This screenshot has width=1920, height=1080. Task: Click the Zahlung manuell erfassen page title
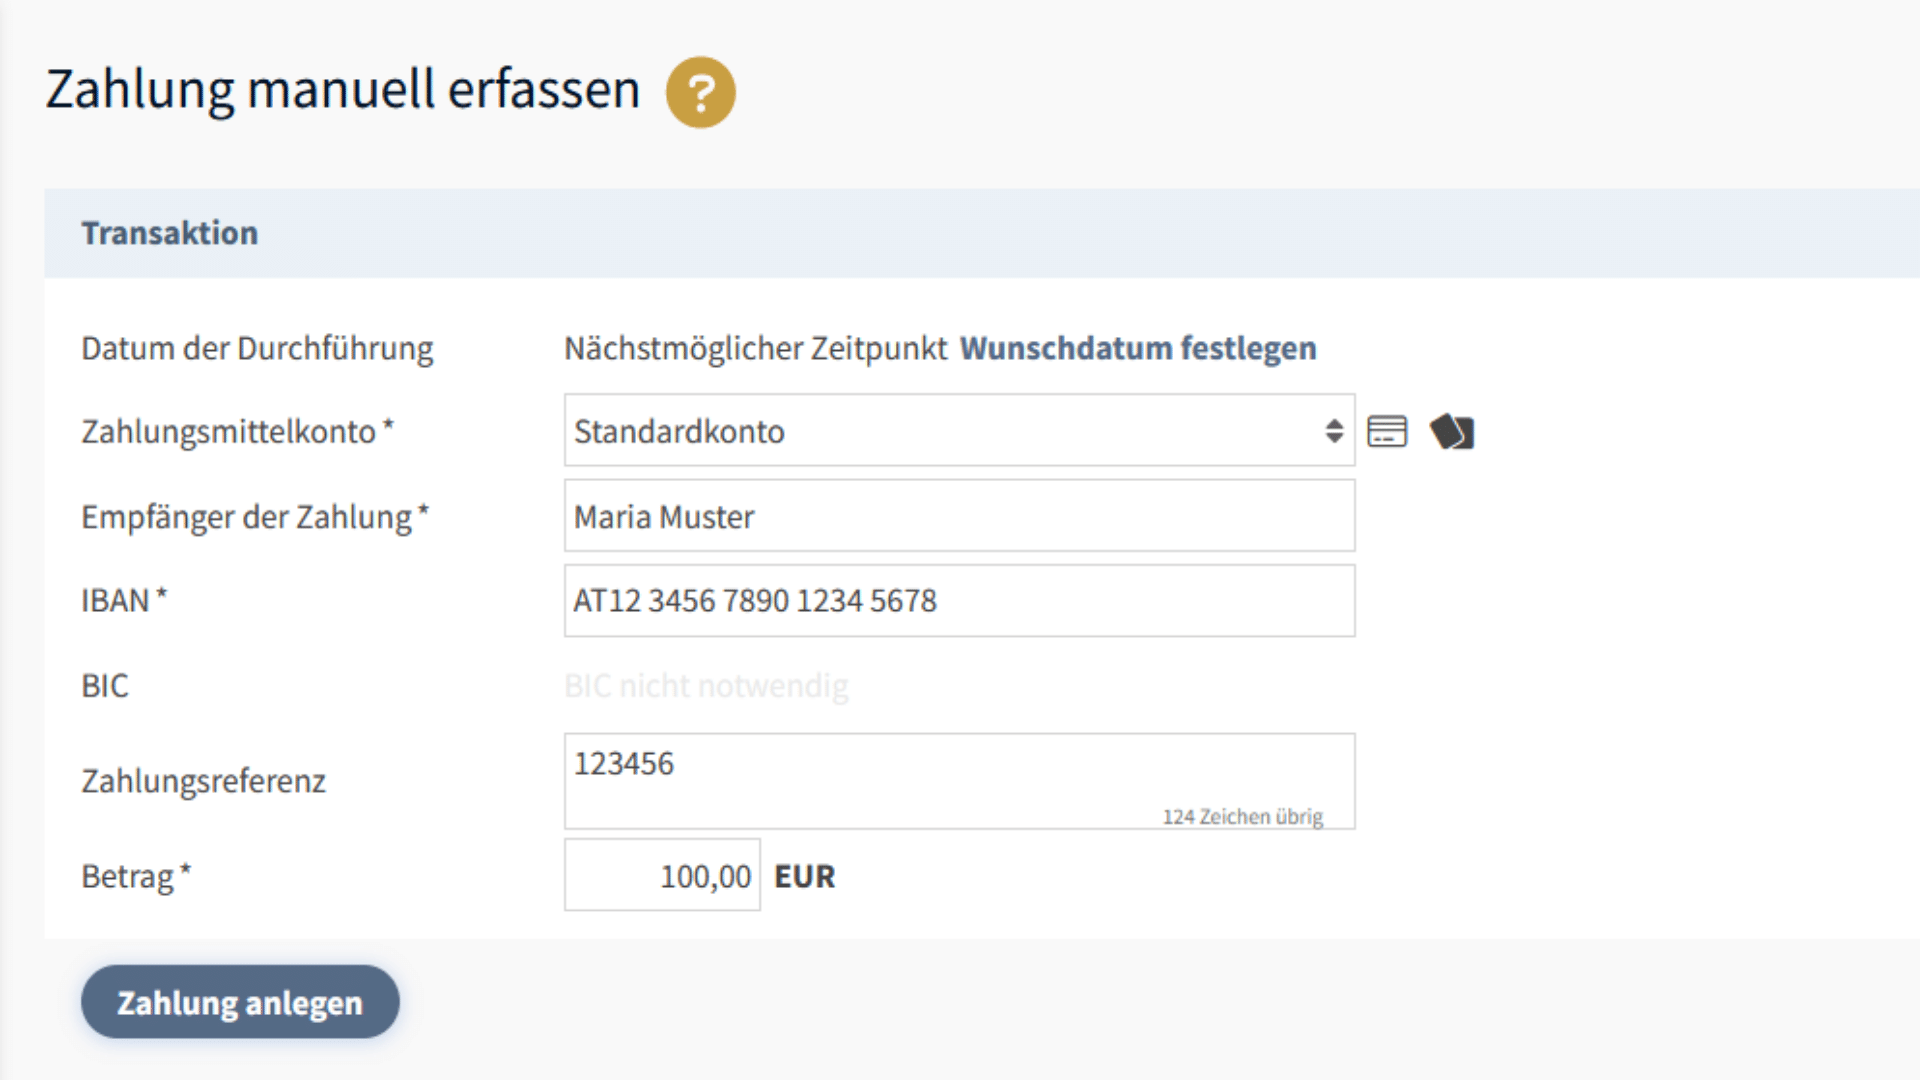(342, 90)
